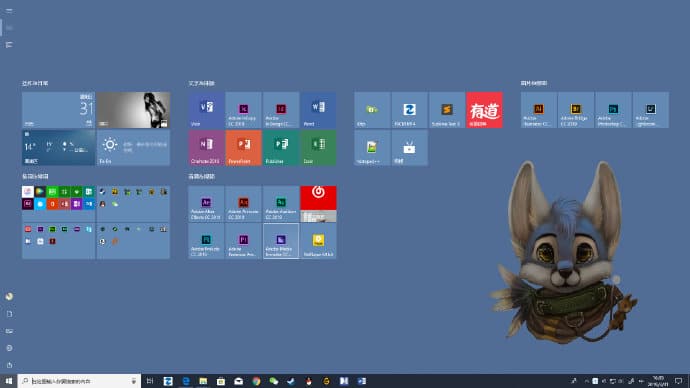Launch Google Chrome from the taskbar
The image size is (690, 388).
(x=256, y=381)
